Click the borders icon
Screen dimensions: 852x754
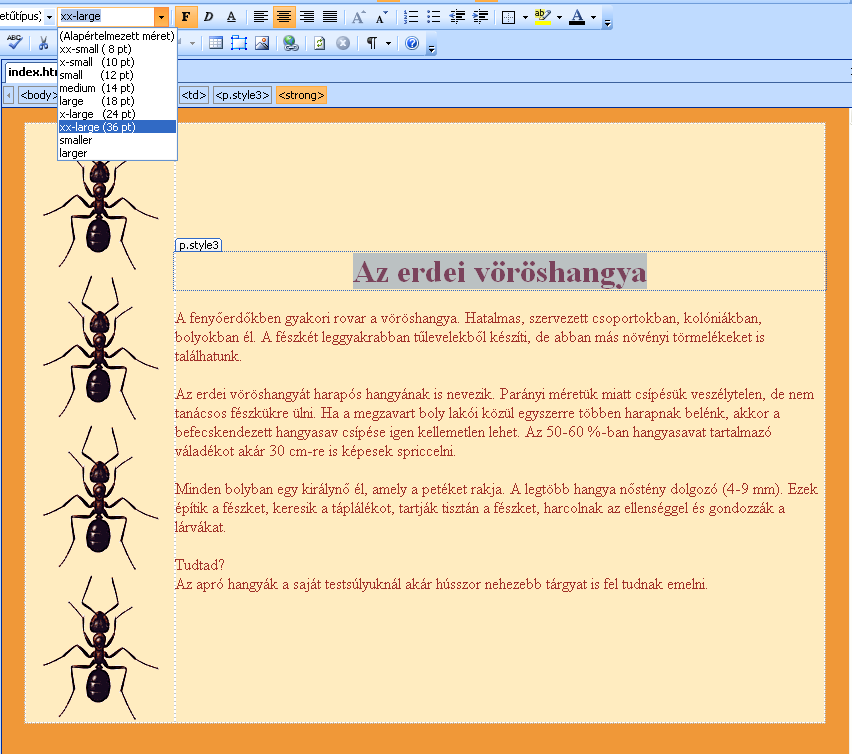coord(509,17)
